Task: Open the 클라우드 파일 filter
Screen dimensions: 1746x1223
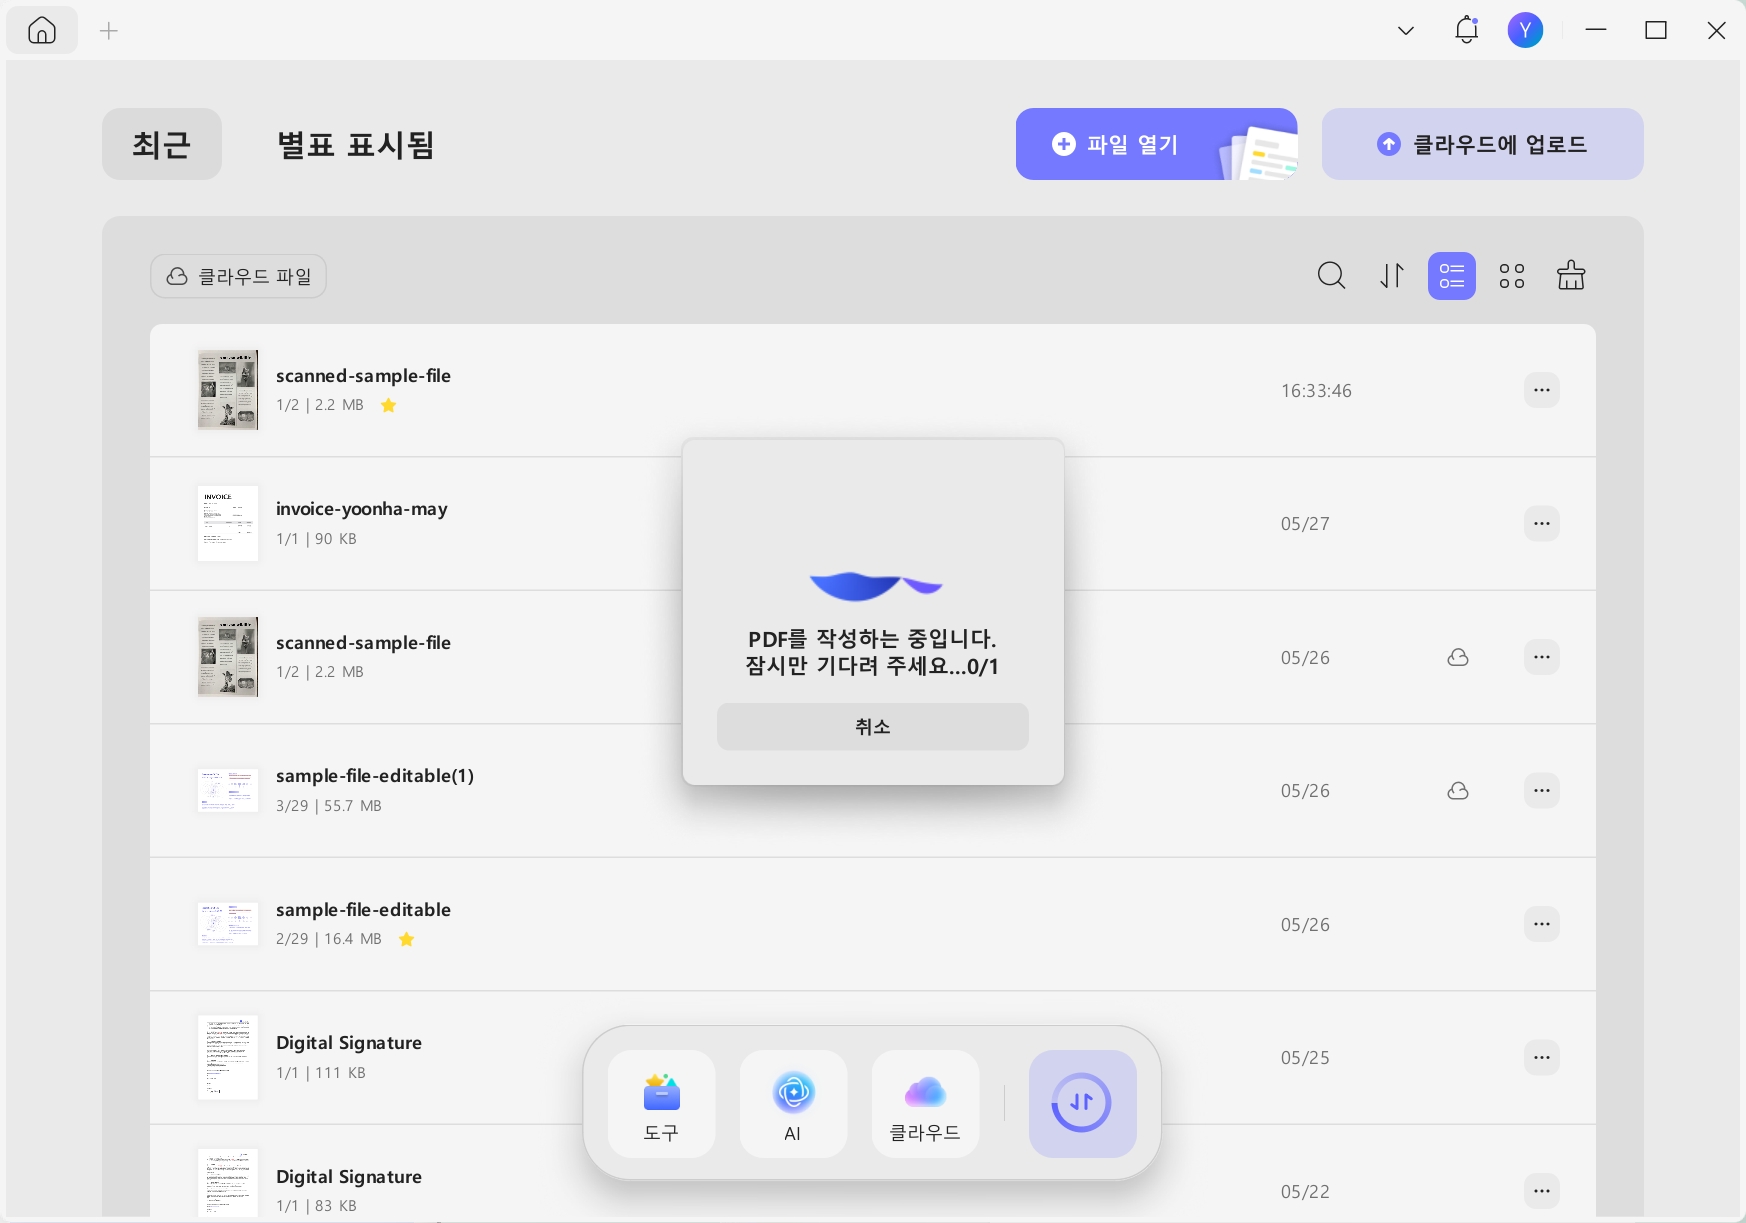Action: coord(239,276)
